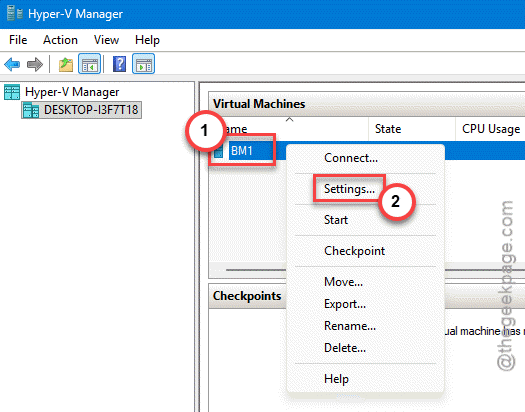Choose Export... from the context menu

pyautogui.click(x=366, y=304)
